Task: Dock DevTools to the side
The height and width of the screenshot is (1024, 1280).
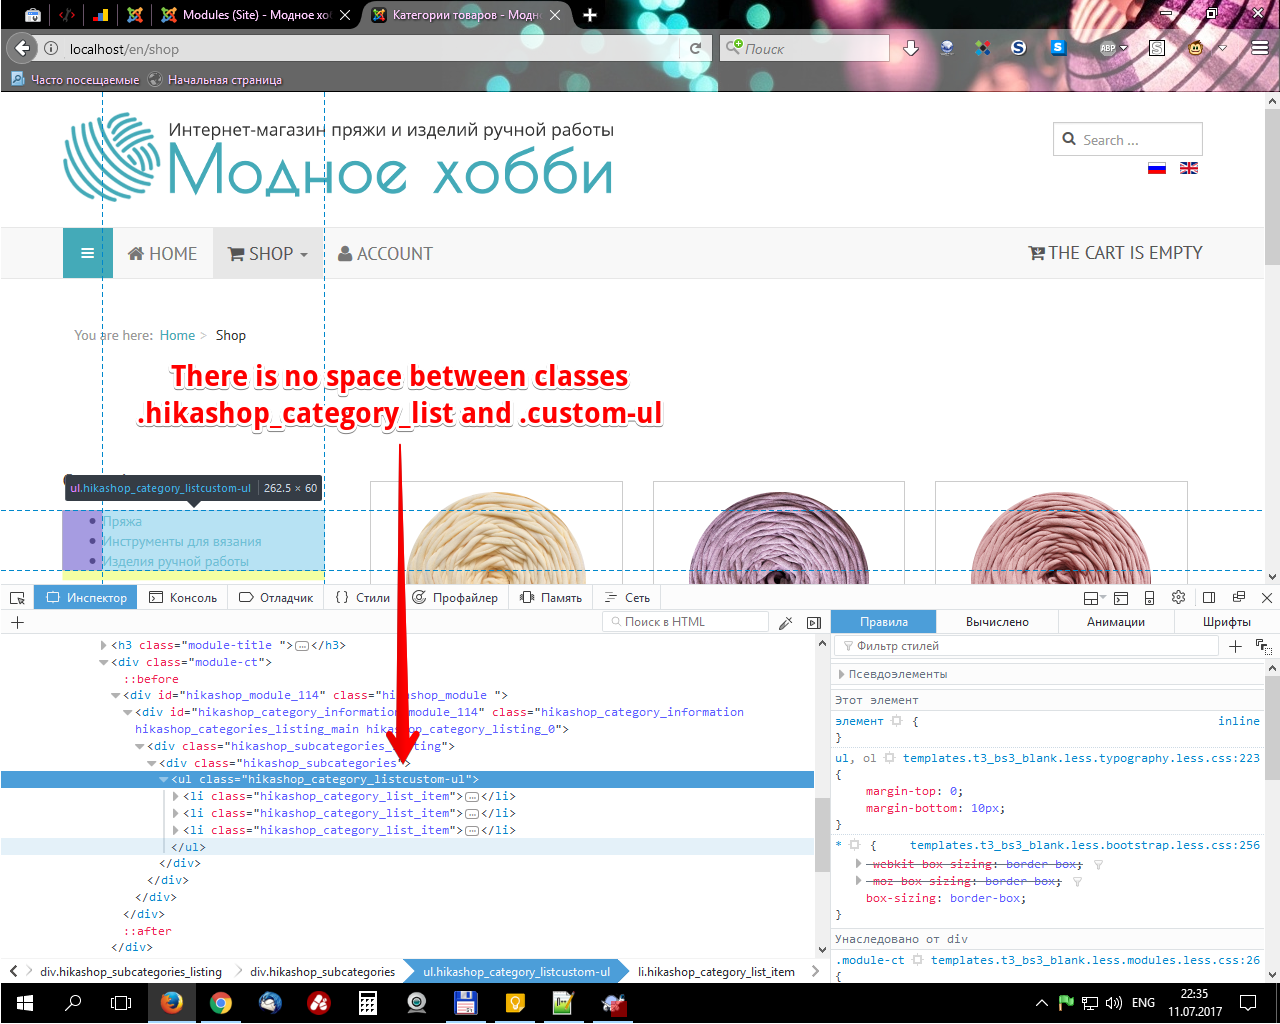Action: [1209, 598]
